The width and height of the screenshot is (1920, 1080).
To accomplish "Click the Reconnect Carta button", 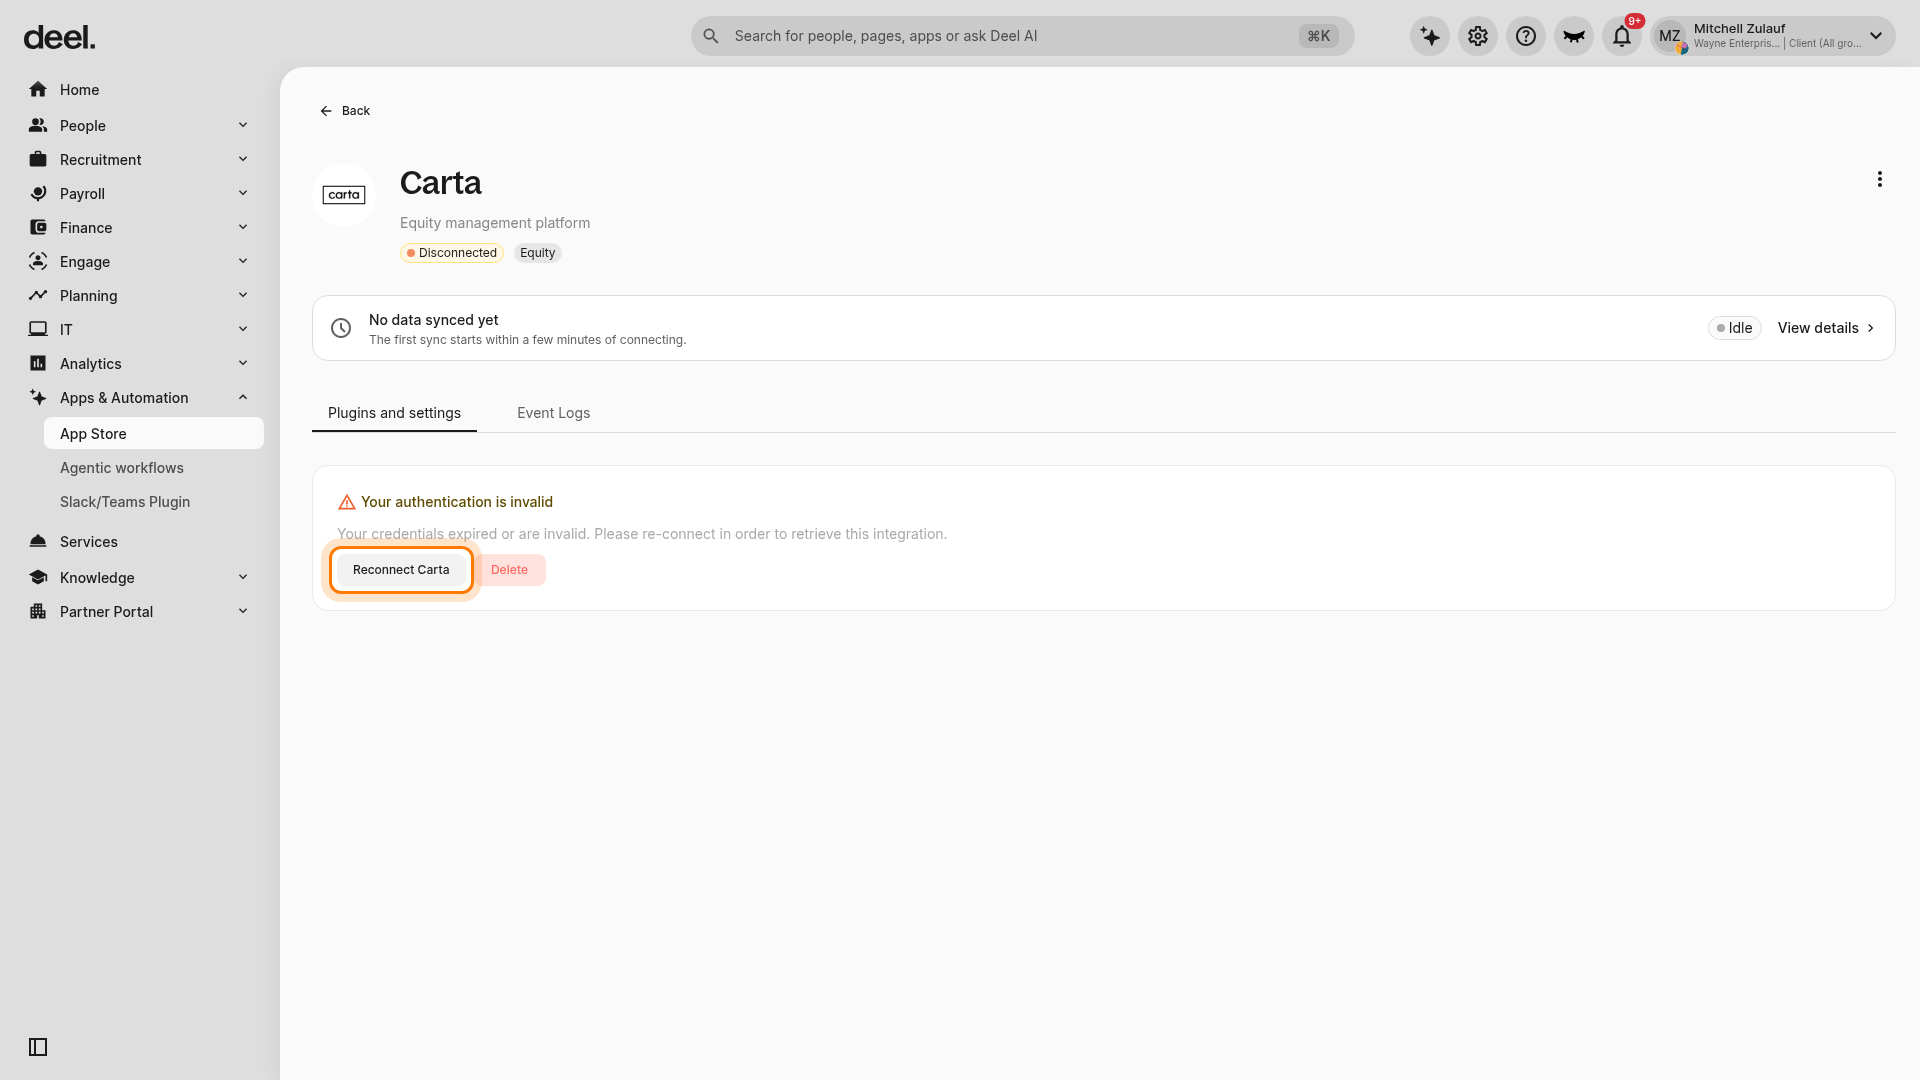I will [401, 570].
